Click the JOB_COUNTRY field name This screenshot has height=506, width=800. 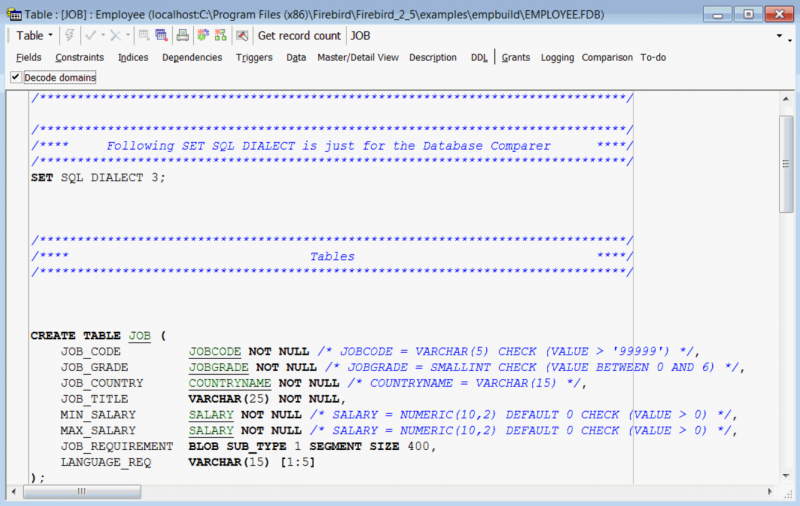pyautogui.click(x=102, y=383)
